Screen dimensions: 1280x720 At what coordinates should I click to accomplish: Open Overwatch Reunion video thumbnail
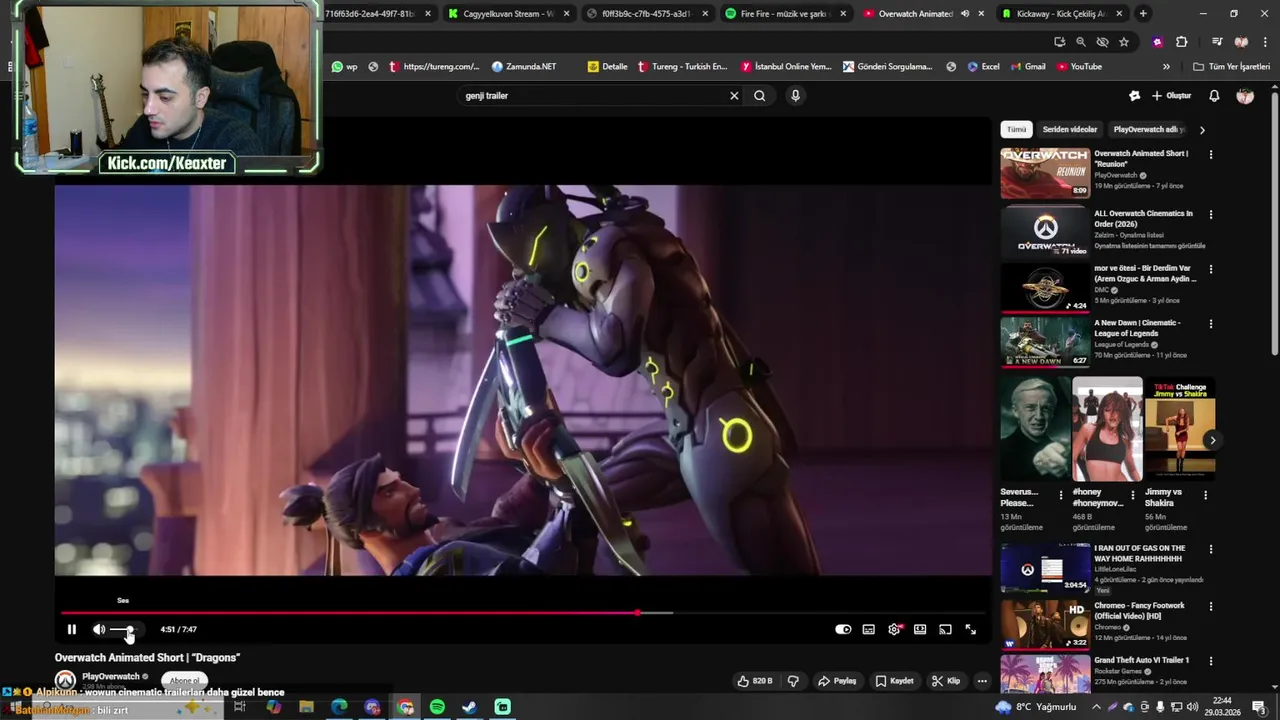coord(1045,173)
